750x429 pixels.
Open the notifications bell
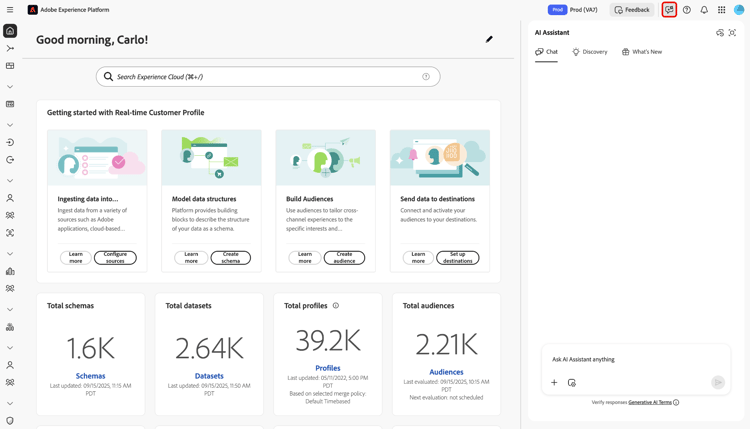704,10
